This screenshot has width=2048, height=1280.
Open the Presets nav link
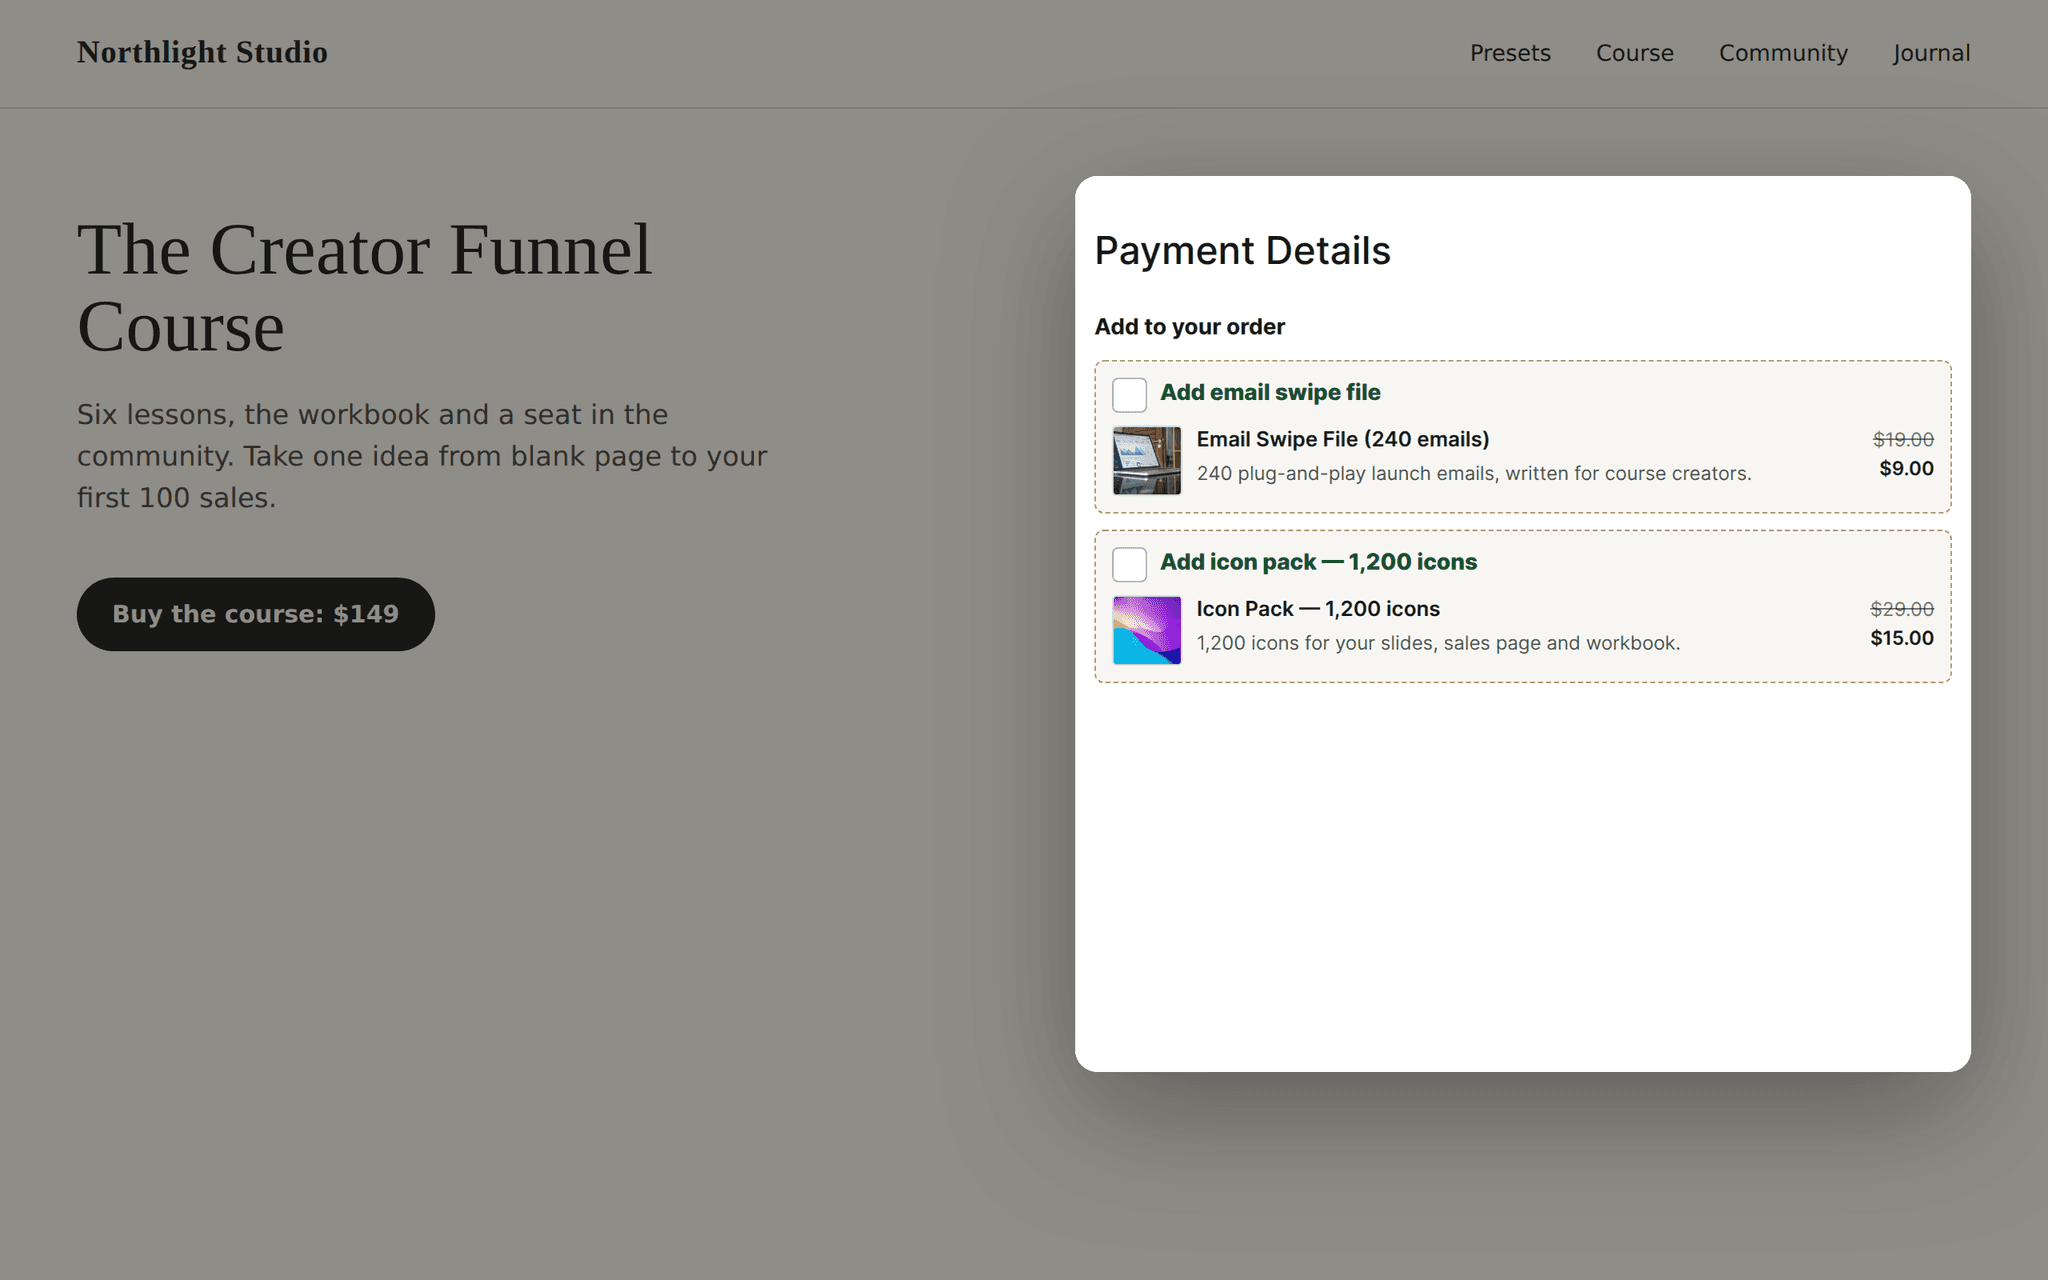pos(1510,53)
